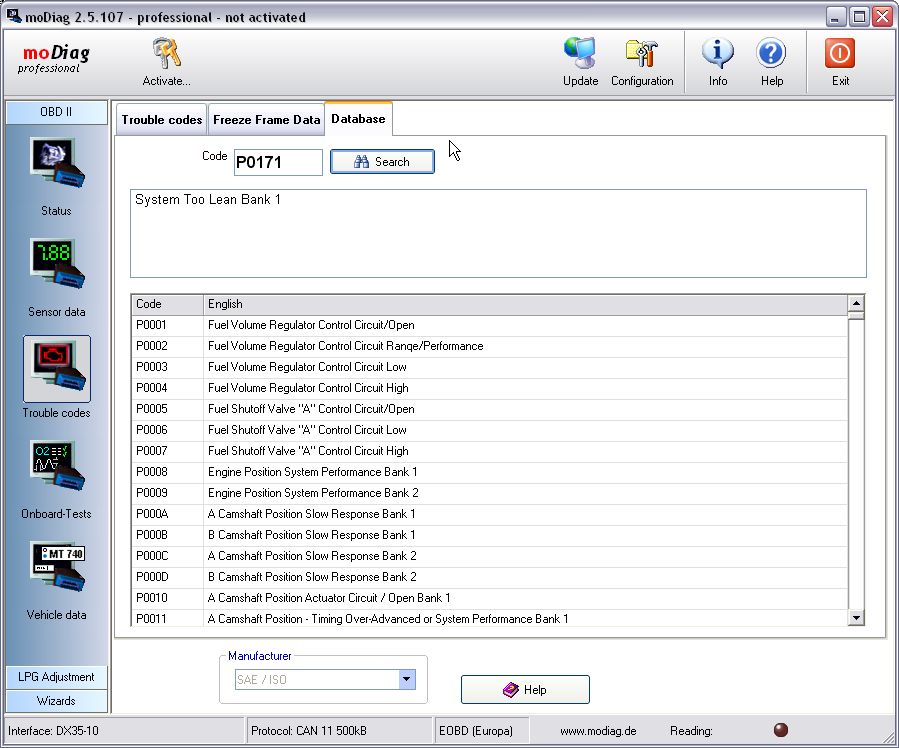This screenshot has width=899, height=748.
Task: Open the Sensor data sidebar icon
Action: pyautogui.click(x=57, y=264)
